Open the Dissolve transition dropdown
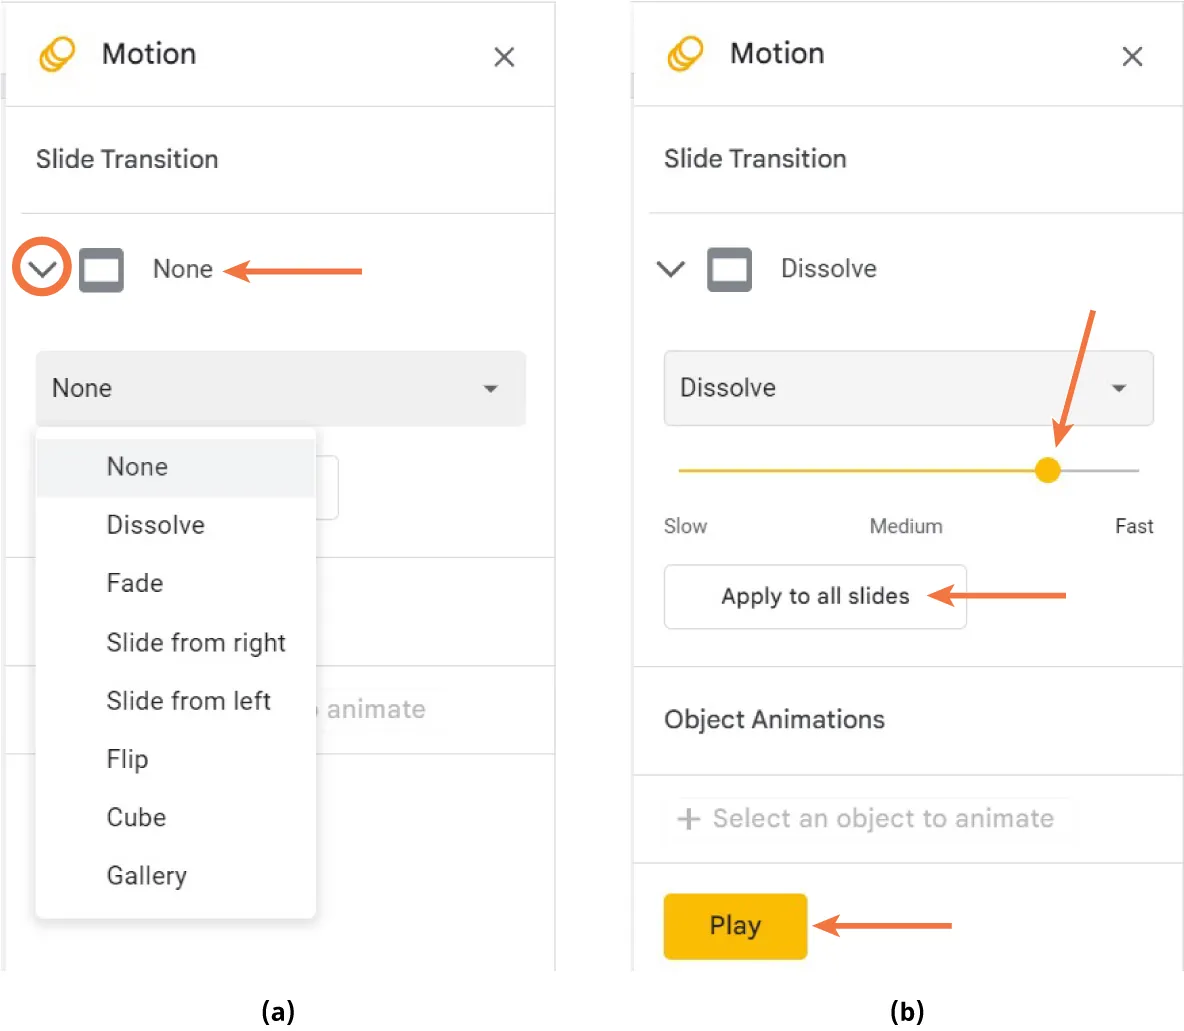This screenshot has width=1184, height=1031. (908, 388)
